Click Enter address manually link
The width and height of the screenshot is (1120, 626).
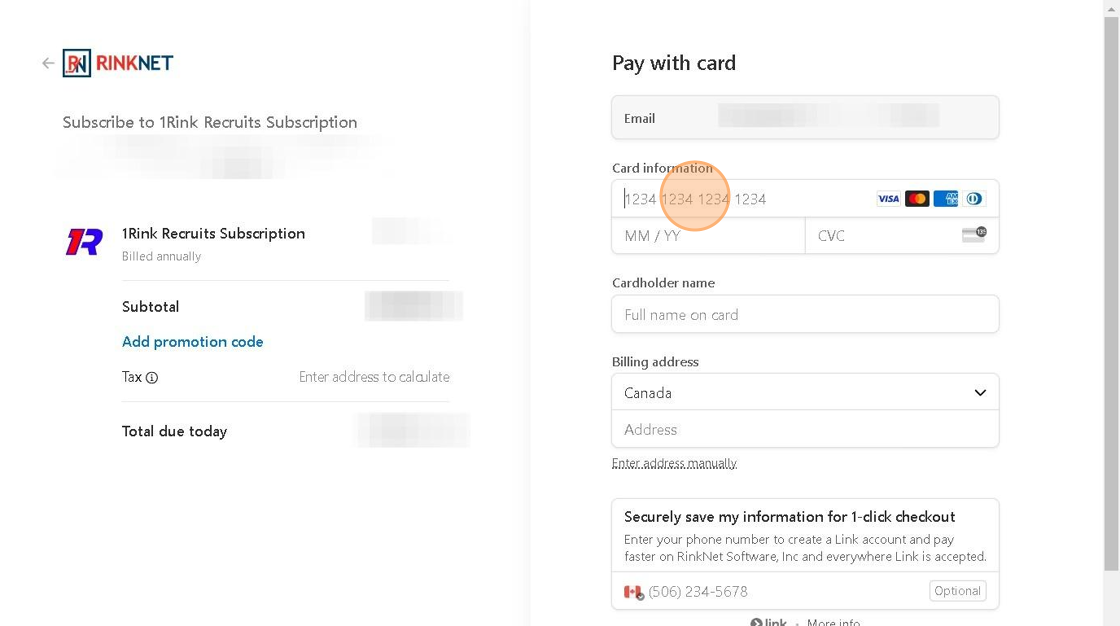pos(674,463)
